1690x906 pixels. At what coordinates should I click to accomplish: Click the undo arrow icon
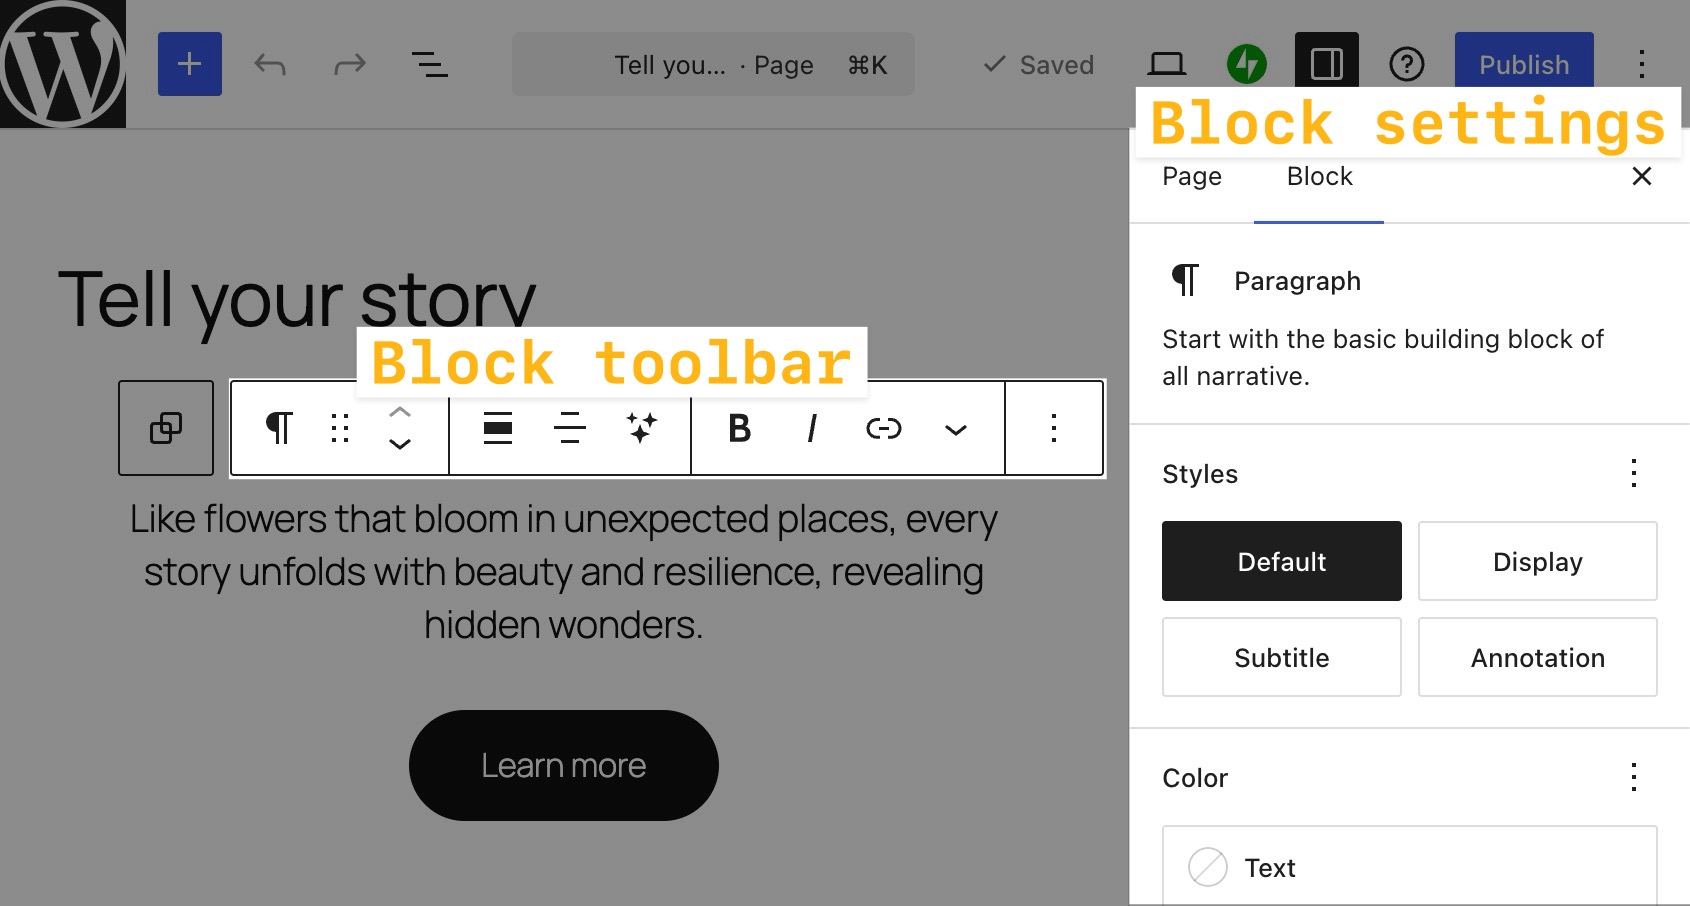(x=268, y=64)
